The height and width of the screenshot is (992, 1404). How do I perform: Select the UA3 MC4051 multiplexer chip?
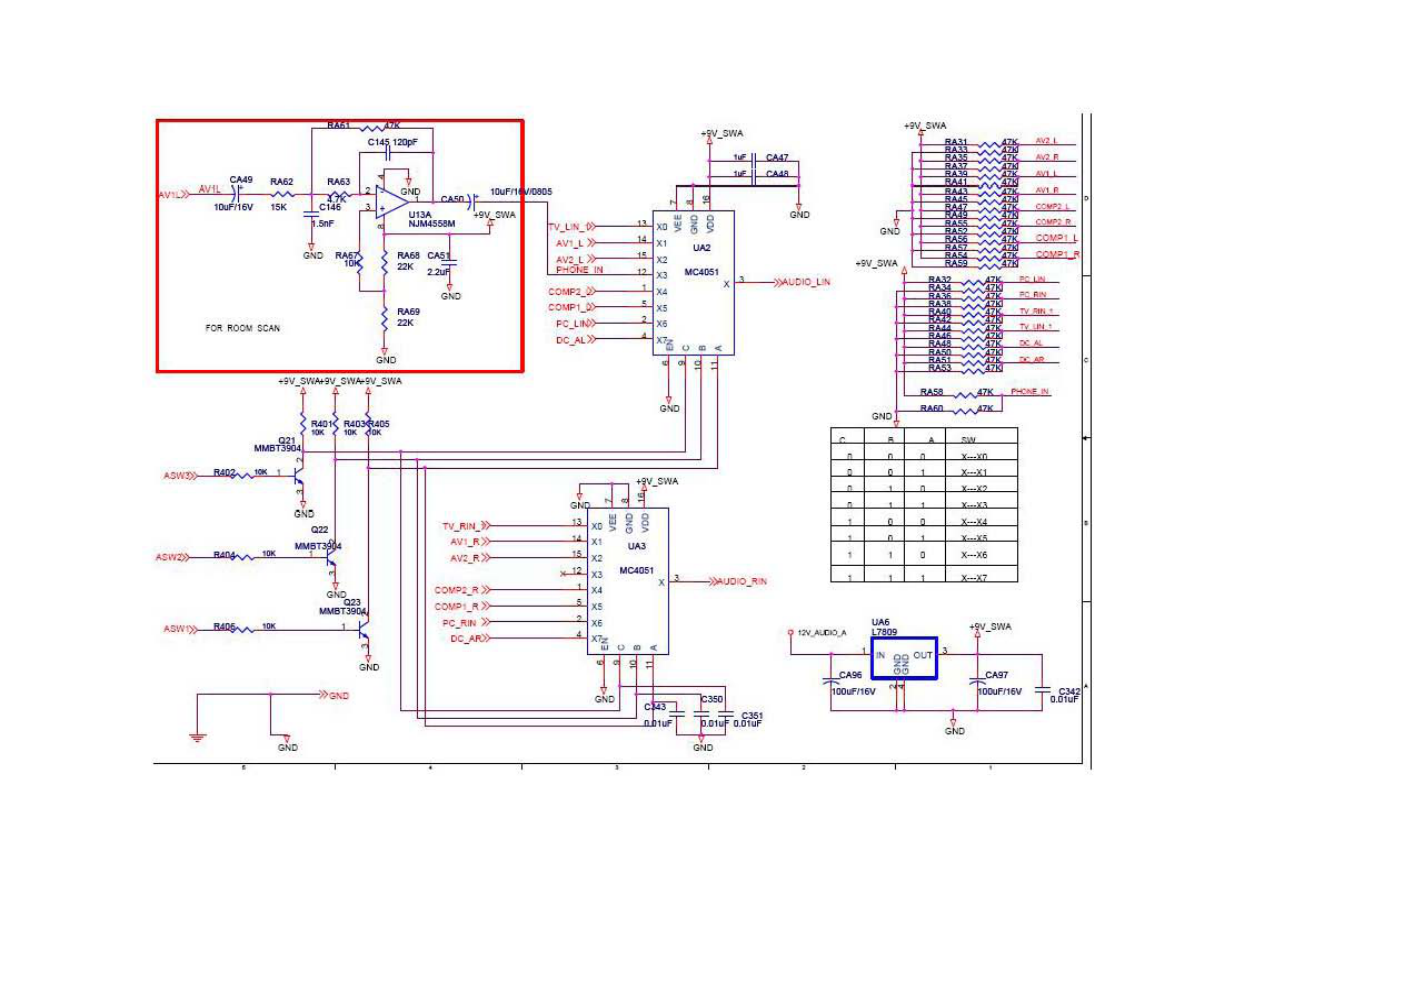628,581
